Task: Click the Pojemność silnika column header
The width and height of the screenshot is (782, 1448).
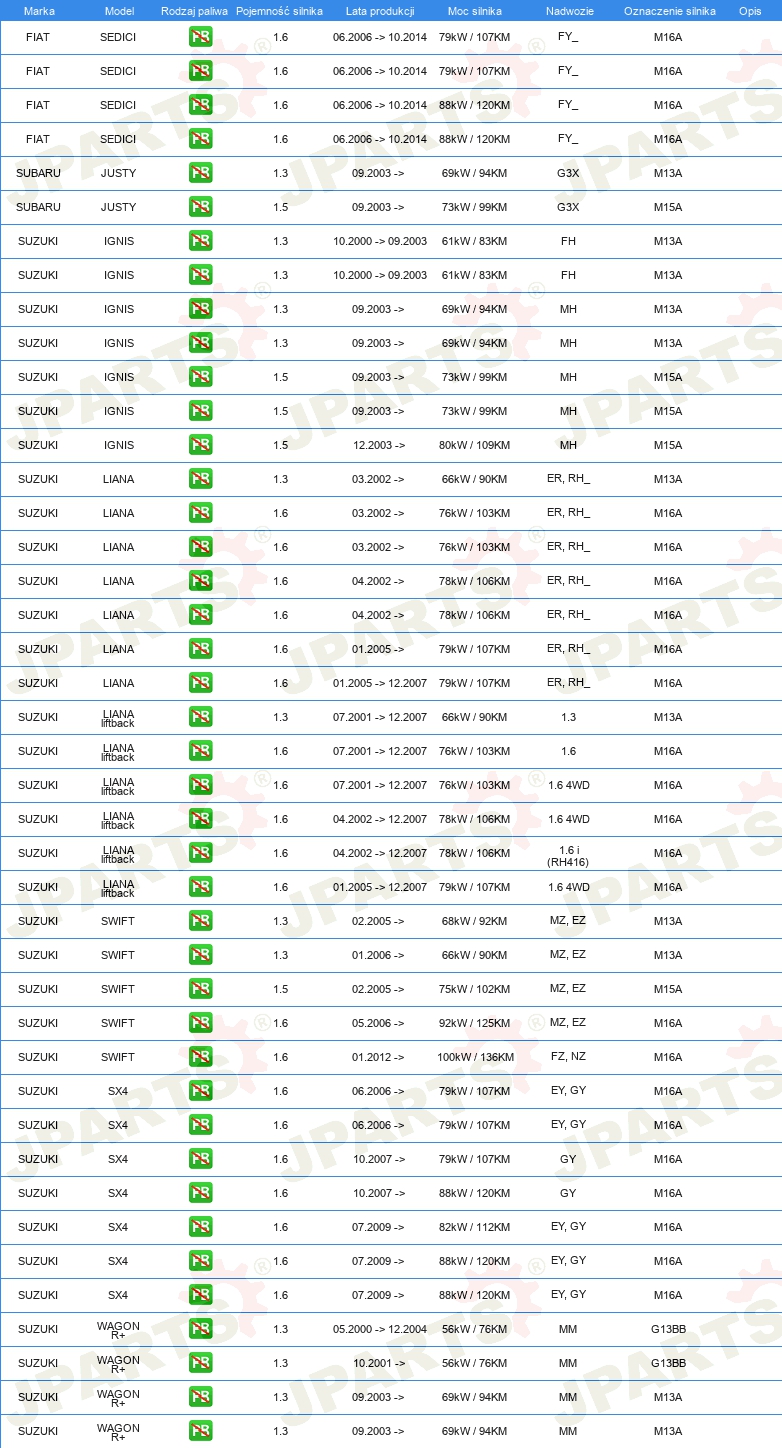Action: (279, 11)
